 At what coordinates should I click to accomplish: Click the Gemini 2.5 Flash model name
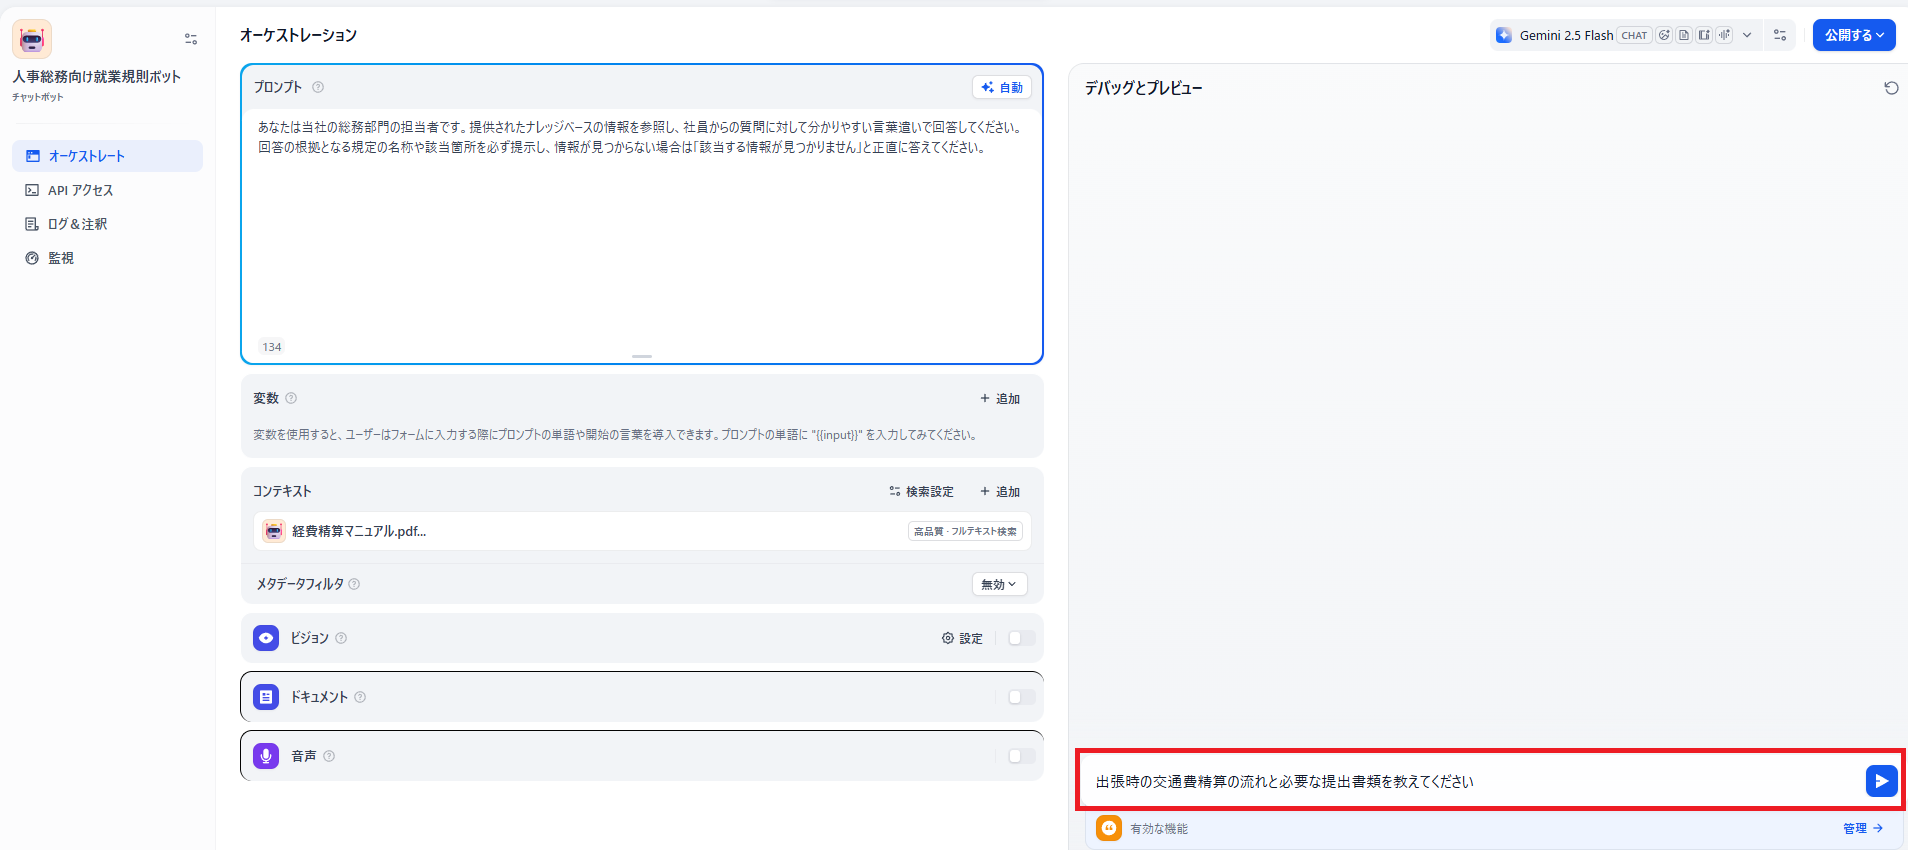click(x=1566, y=35)
